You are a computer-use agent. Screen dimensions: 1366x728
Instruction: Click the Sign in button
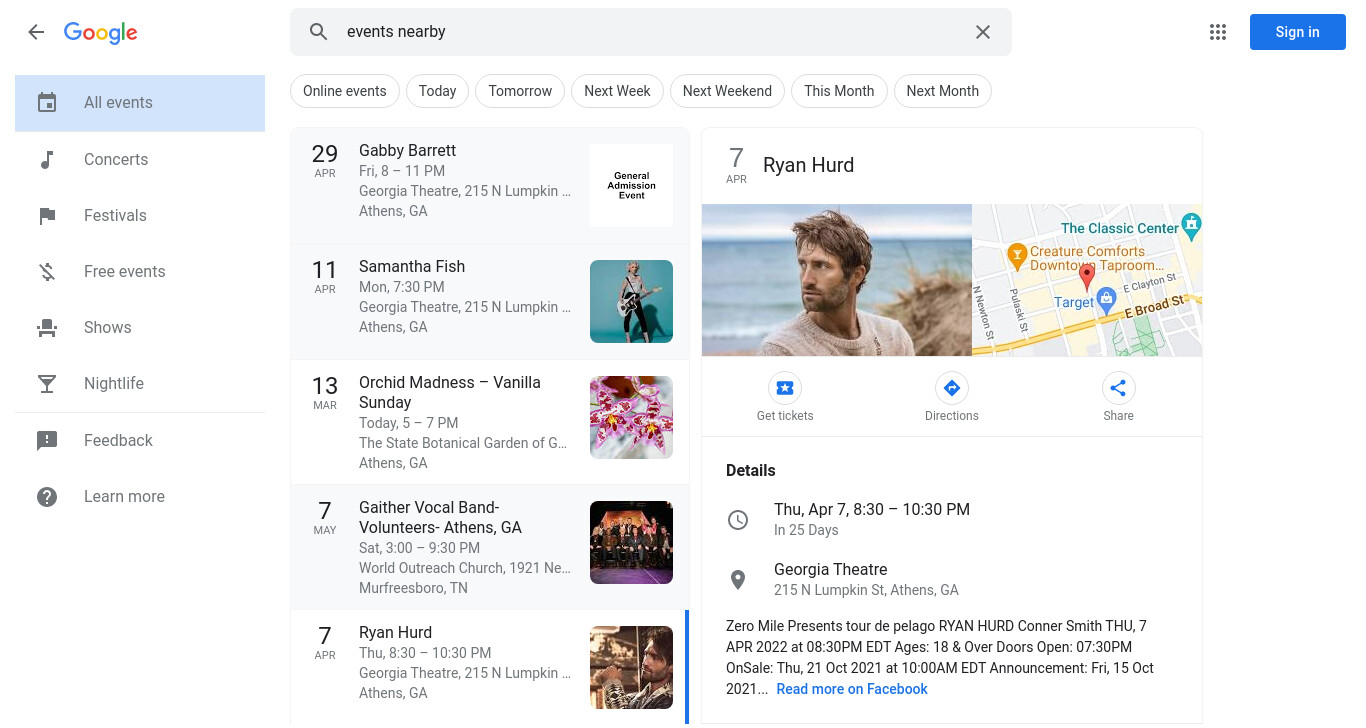click(x=1297, y=32)
